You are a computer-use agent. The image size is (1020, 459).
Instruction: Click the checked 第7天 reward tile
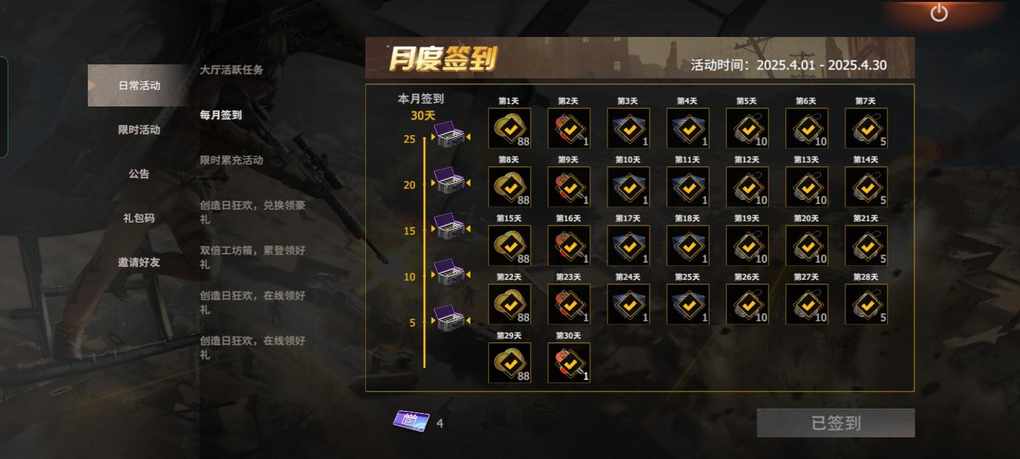866,128
